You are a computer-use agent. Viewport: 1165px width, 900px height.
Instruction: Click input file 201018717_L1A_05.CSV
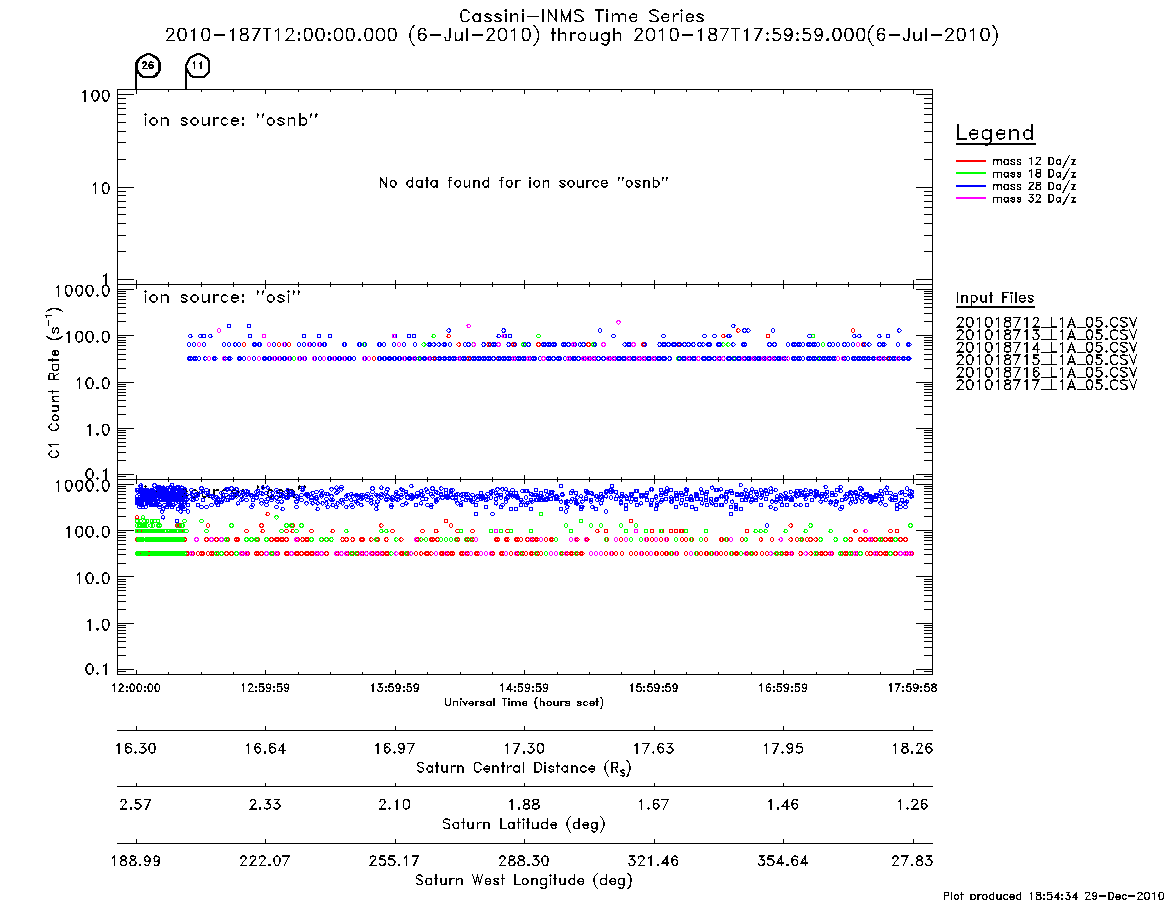pyautogui.click(x=1046, y=385)
